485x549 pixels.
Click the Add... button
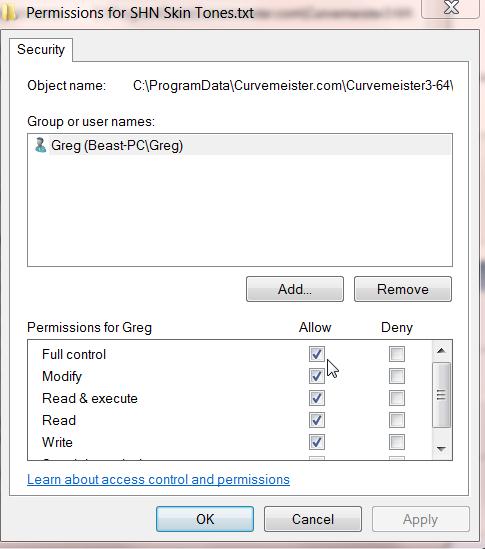pos(295,289)
